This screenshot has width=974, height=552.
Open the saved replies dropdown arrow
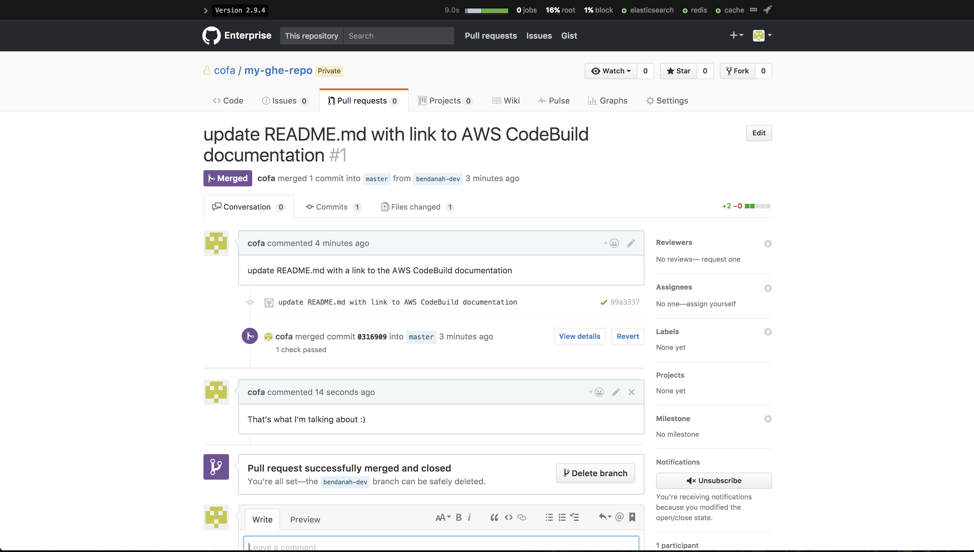pyautogui.click(x=605, y=517)
